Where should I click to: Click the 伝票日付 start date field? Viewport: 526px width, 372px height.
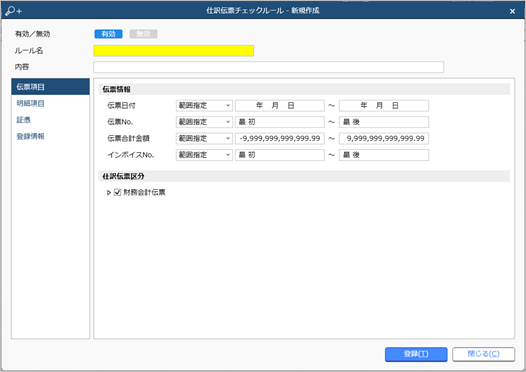[279, 105]
